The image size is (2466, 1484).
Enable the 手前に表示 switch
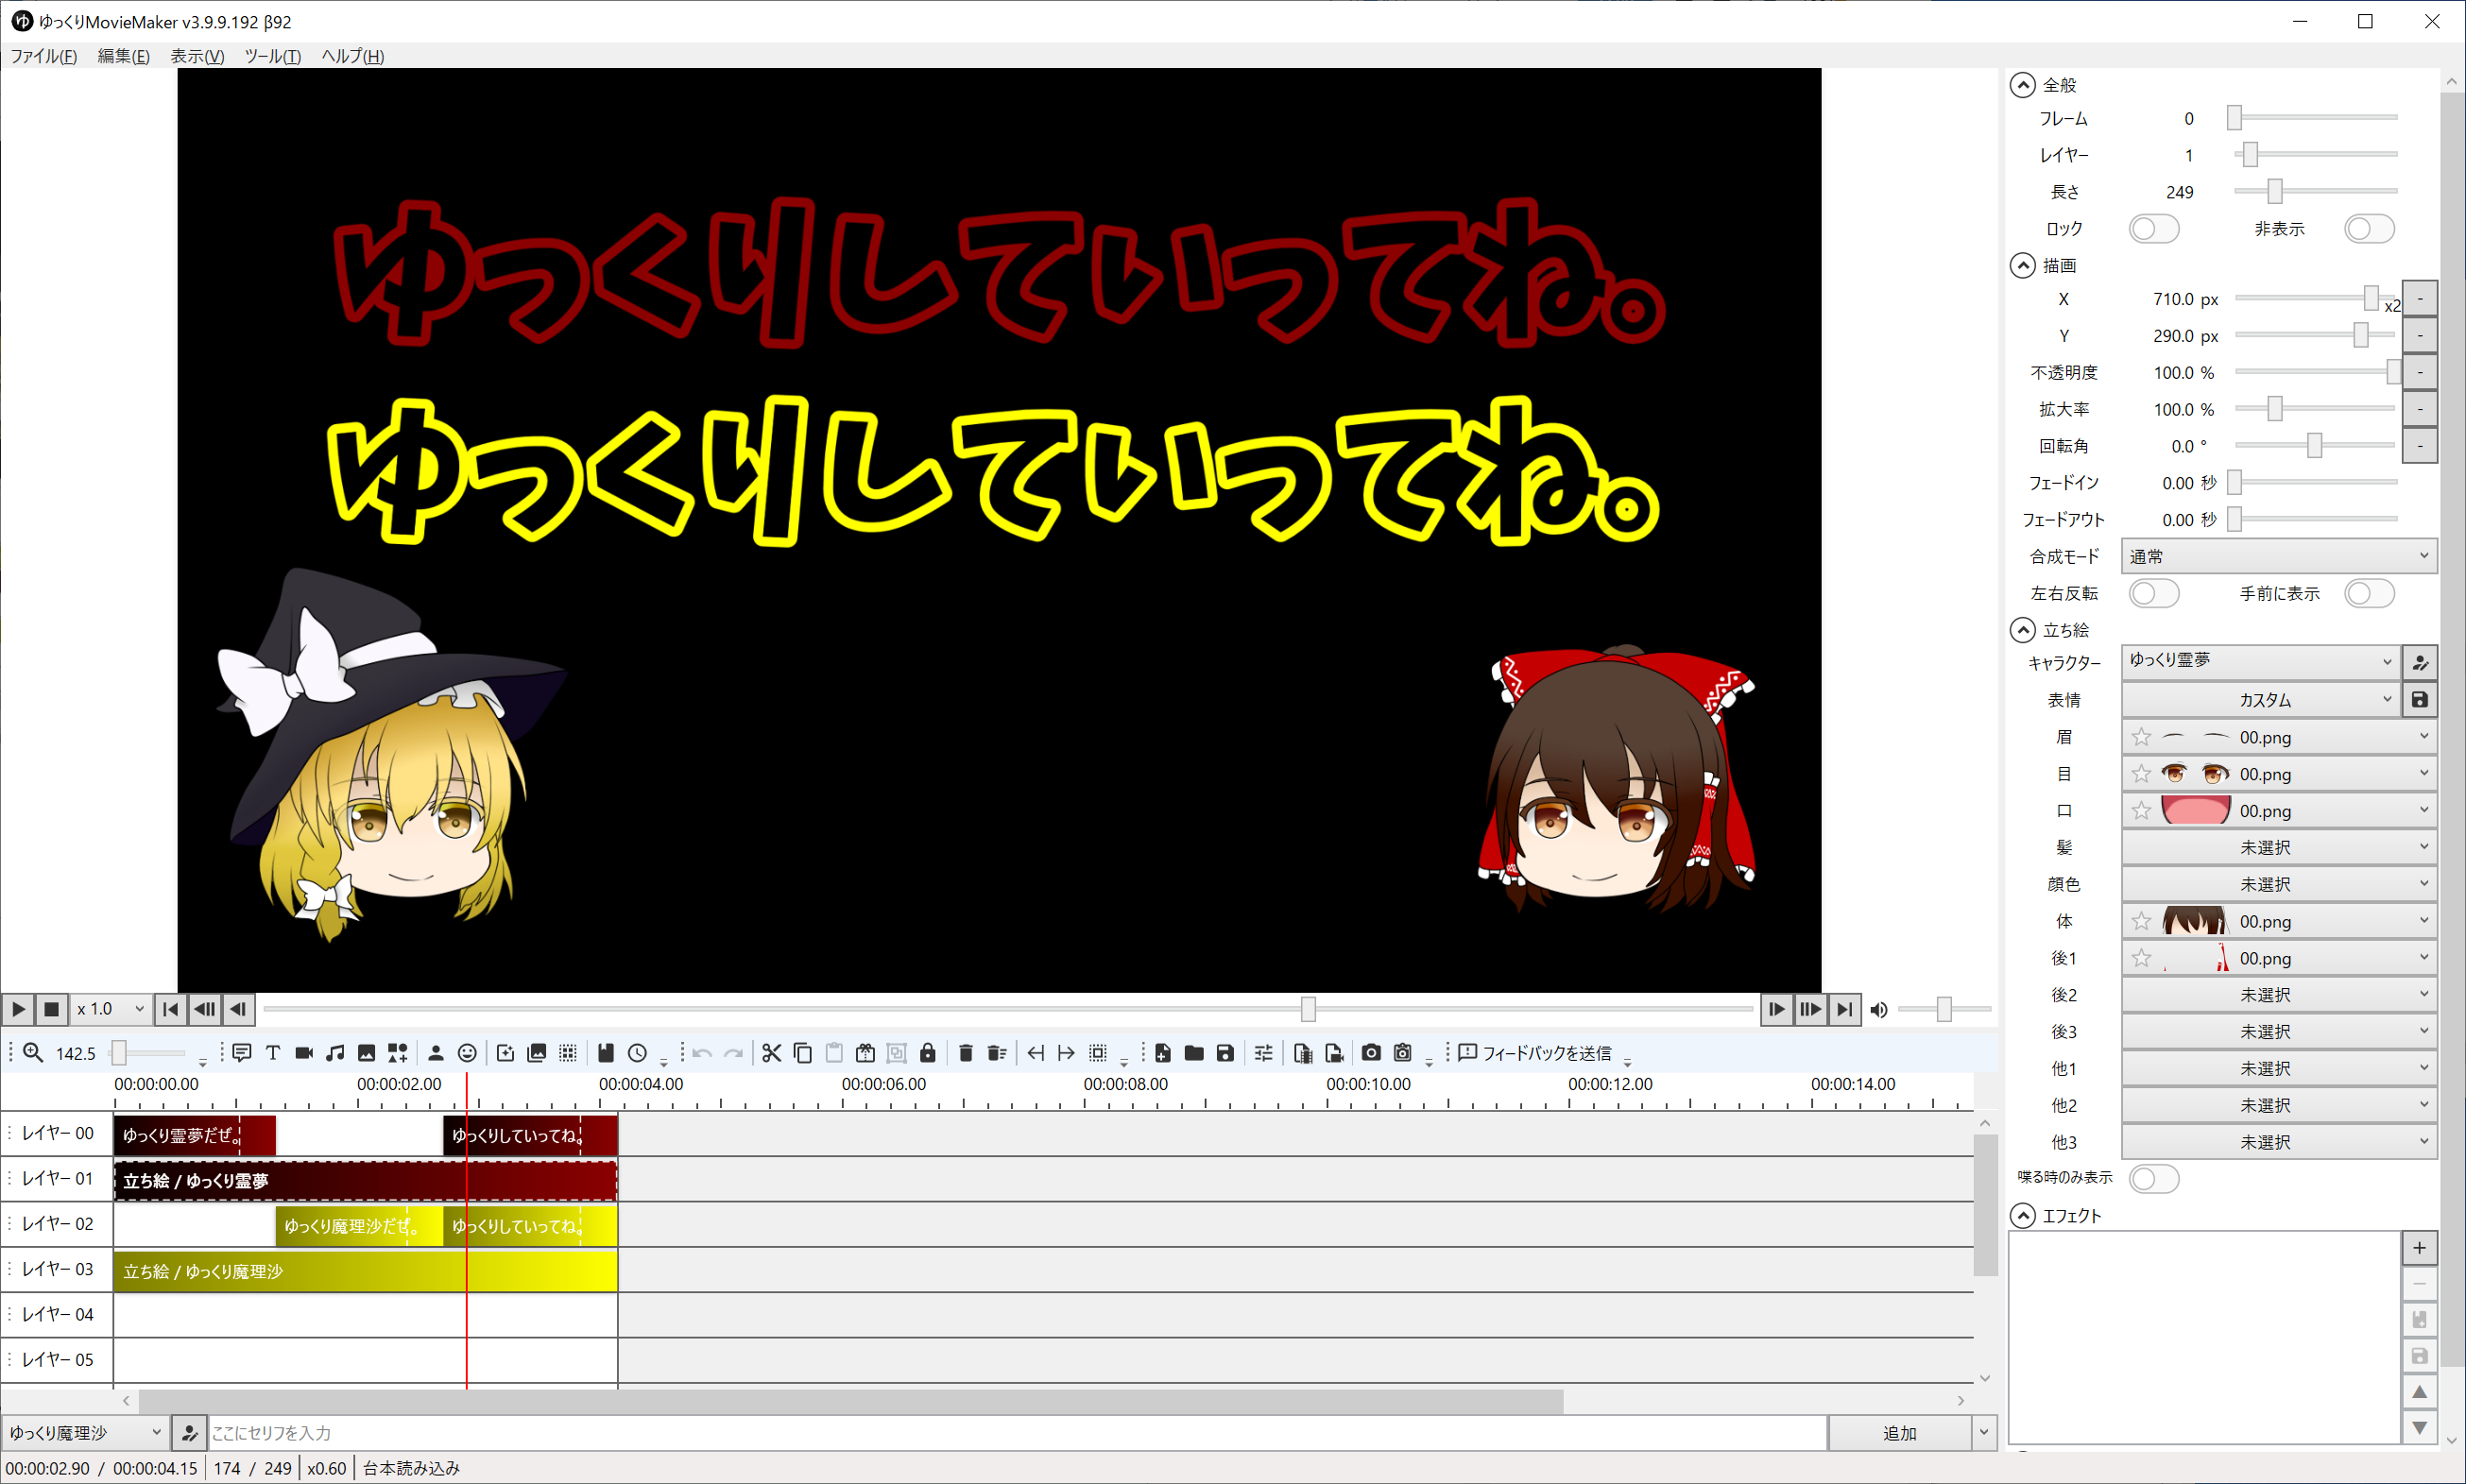[2369, 594]
